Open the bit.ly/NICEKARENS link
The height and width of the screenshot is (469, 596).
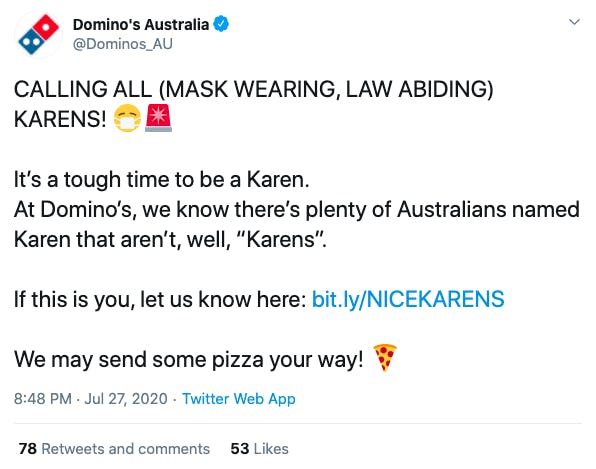[x=408, y=299]
